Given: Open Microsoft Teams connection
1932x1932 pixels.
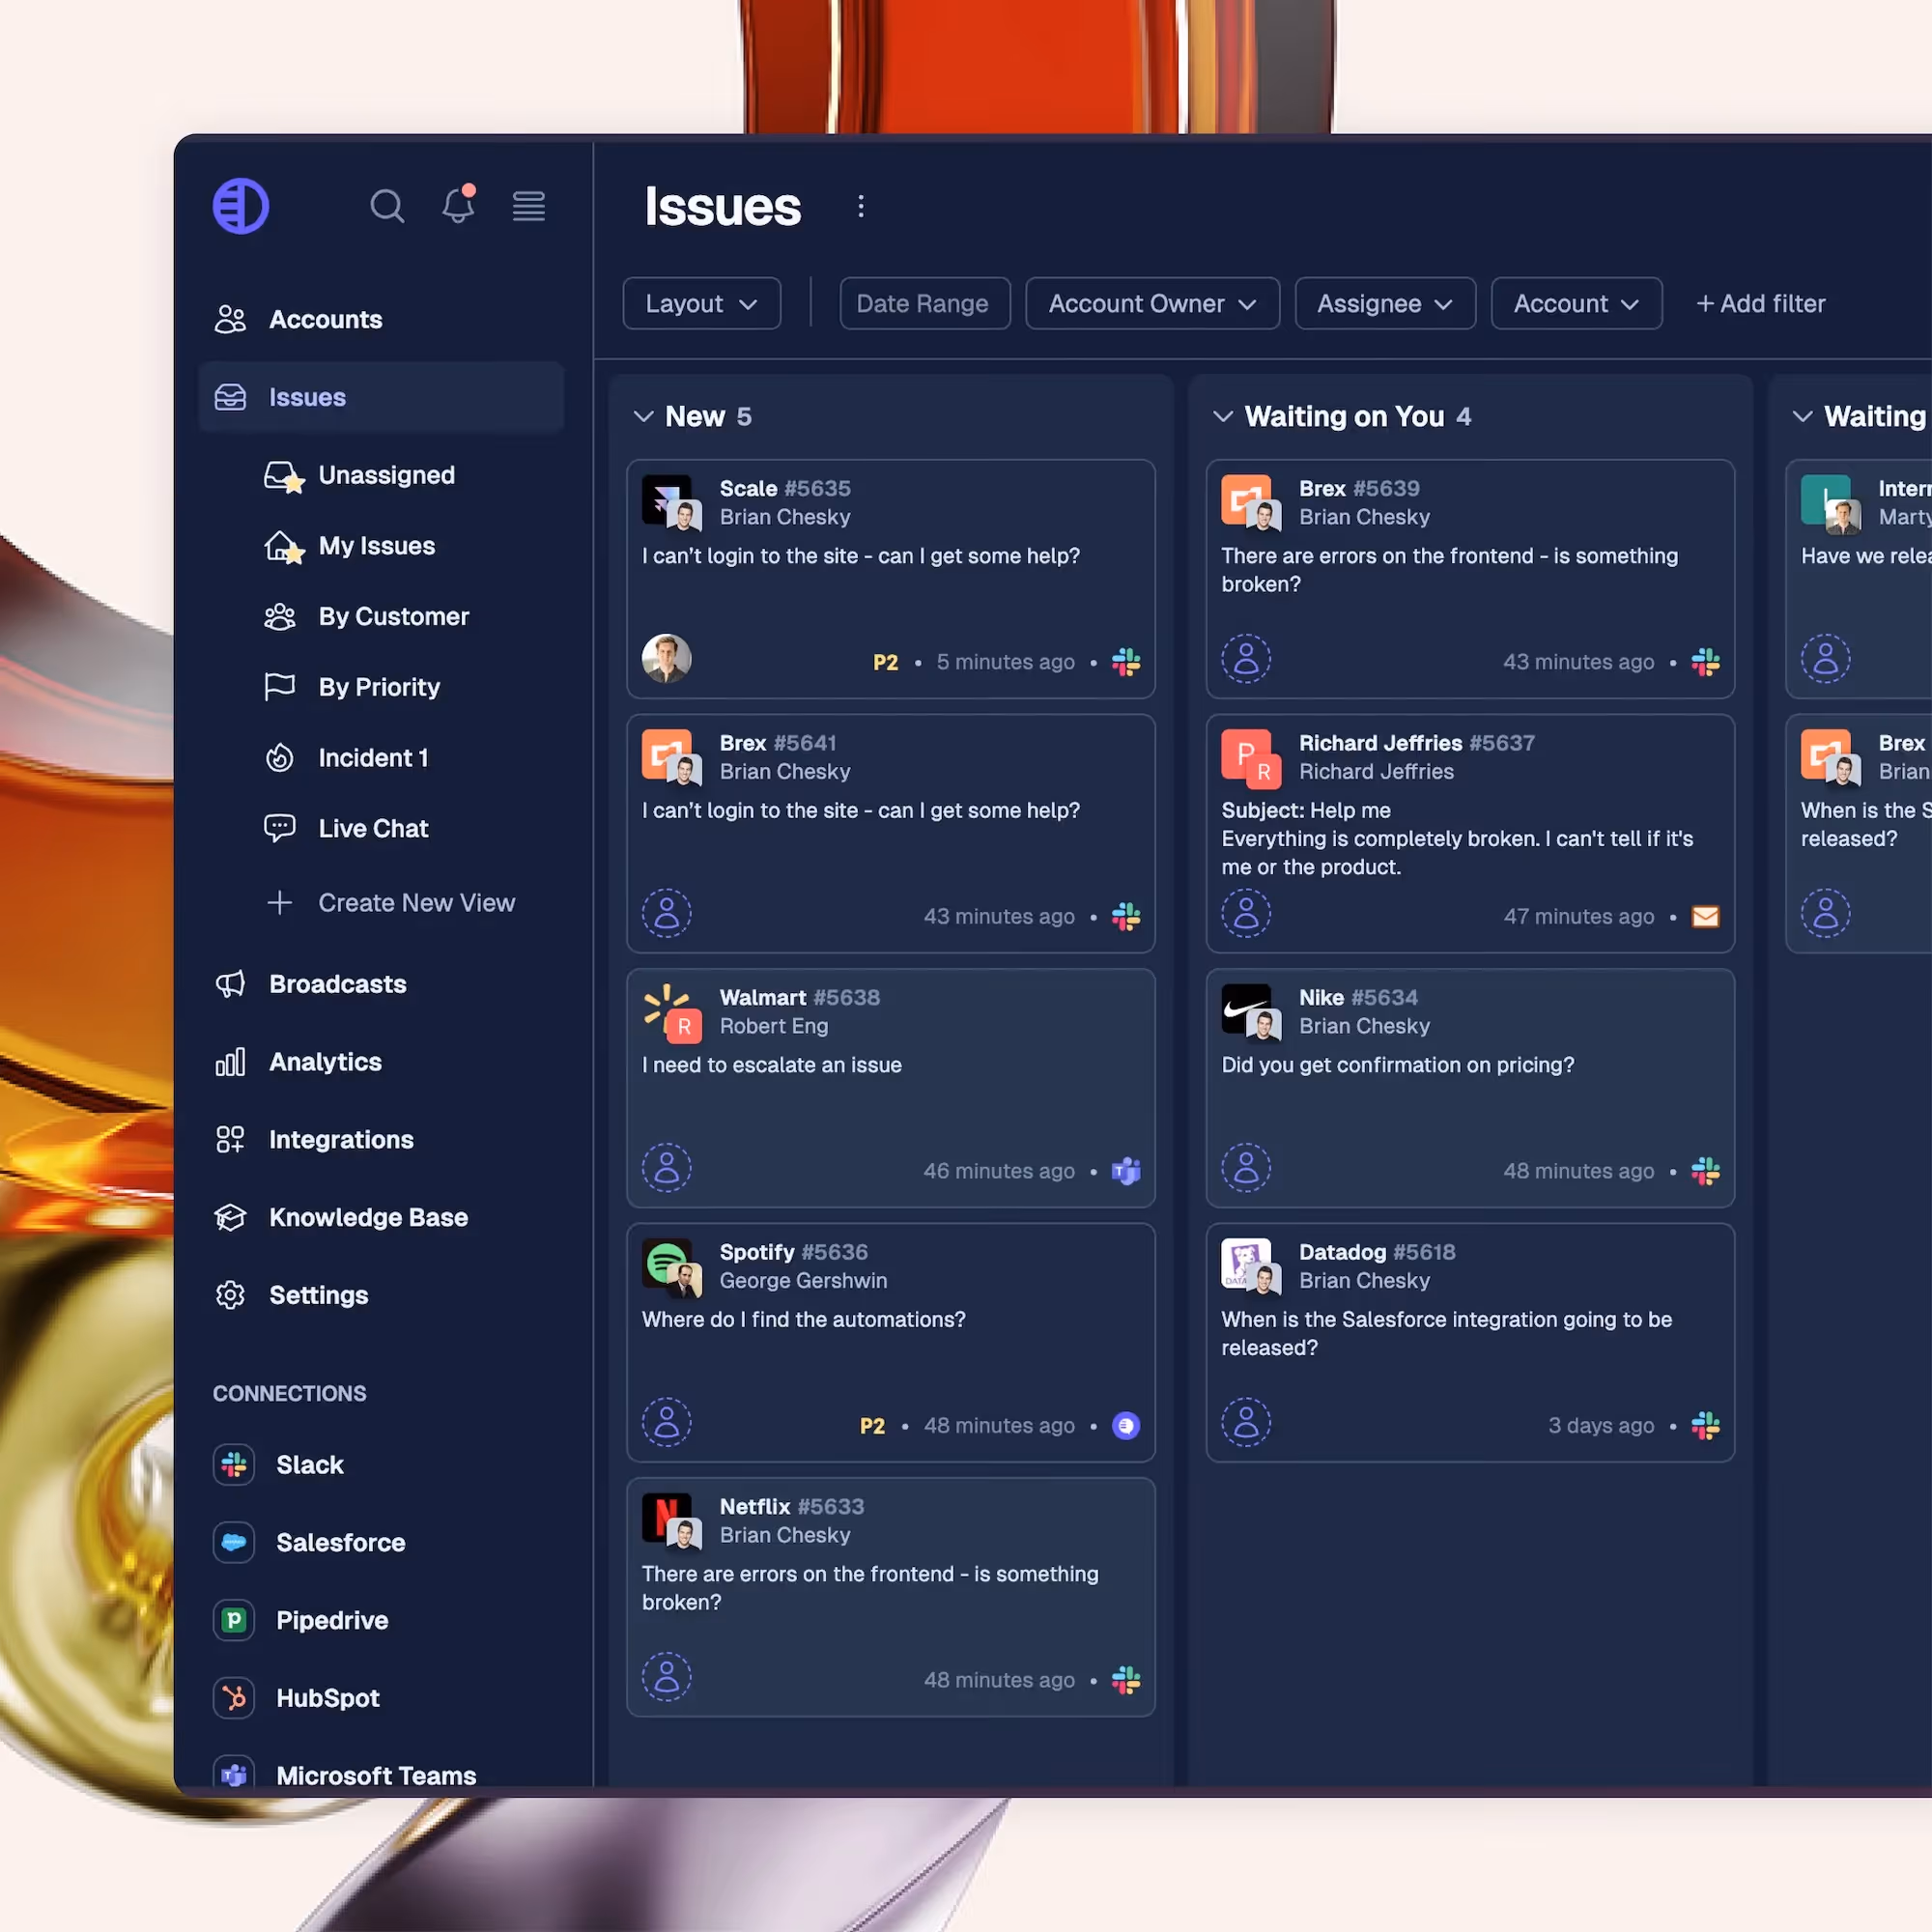Looking at the screenshot, I should coord(345,1775).
